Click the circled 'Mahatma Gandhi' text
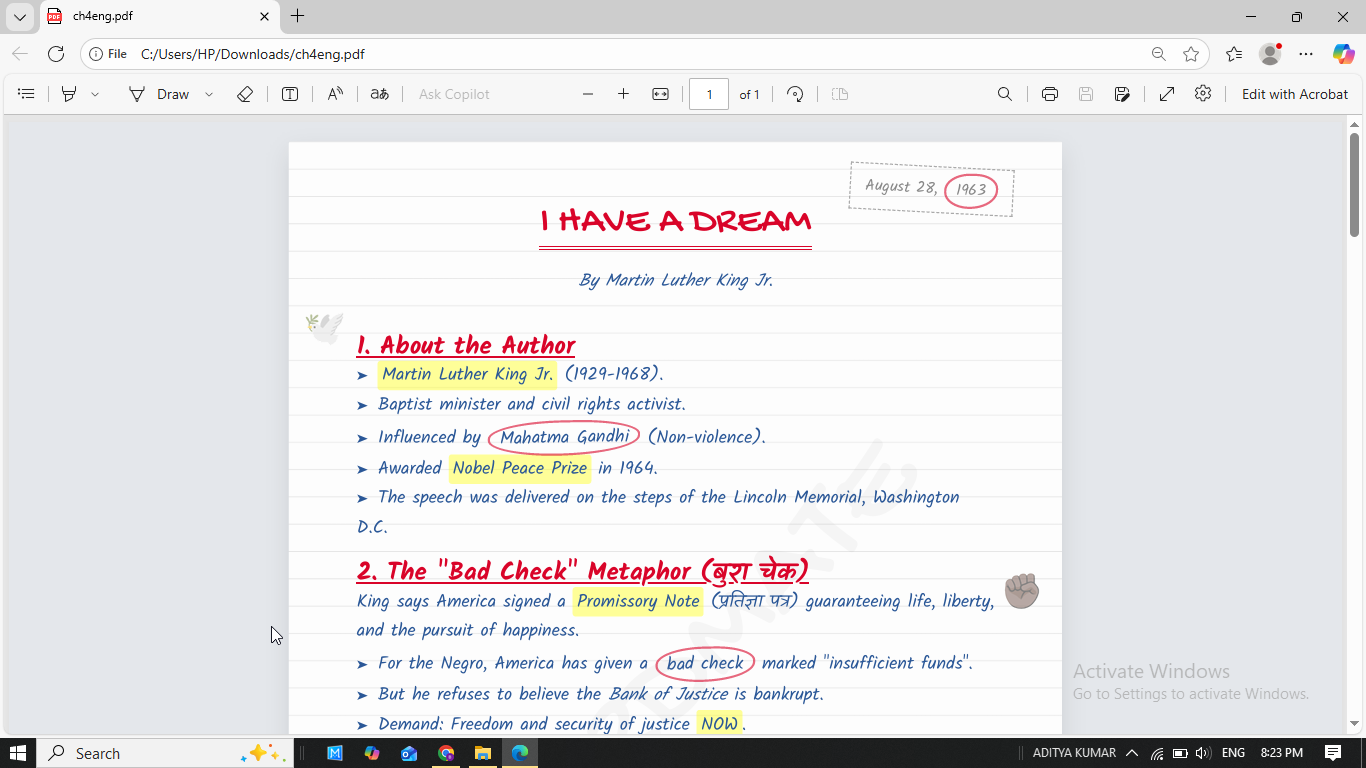 [x=564, y=437]
